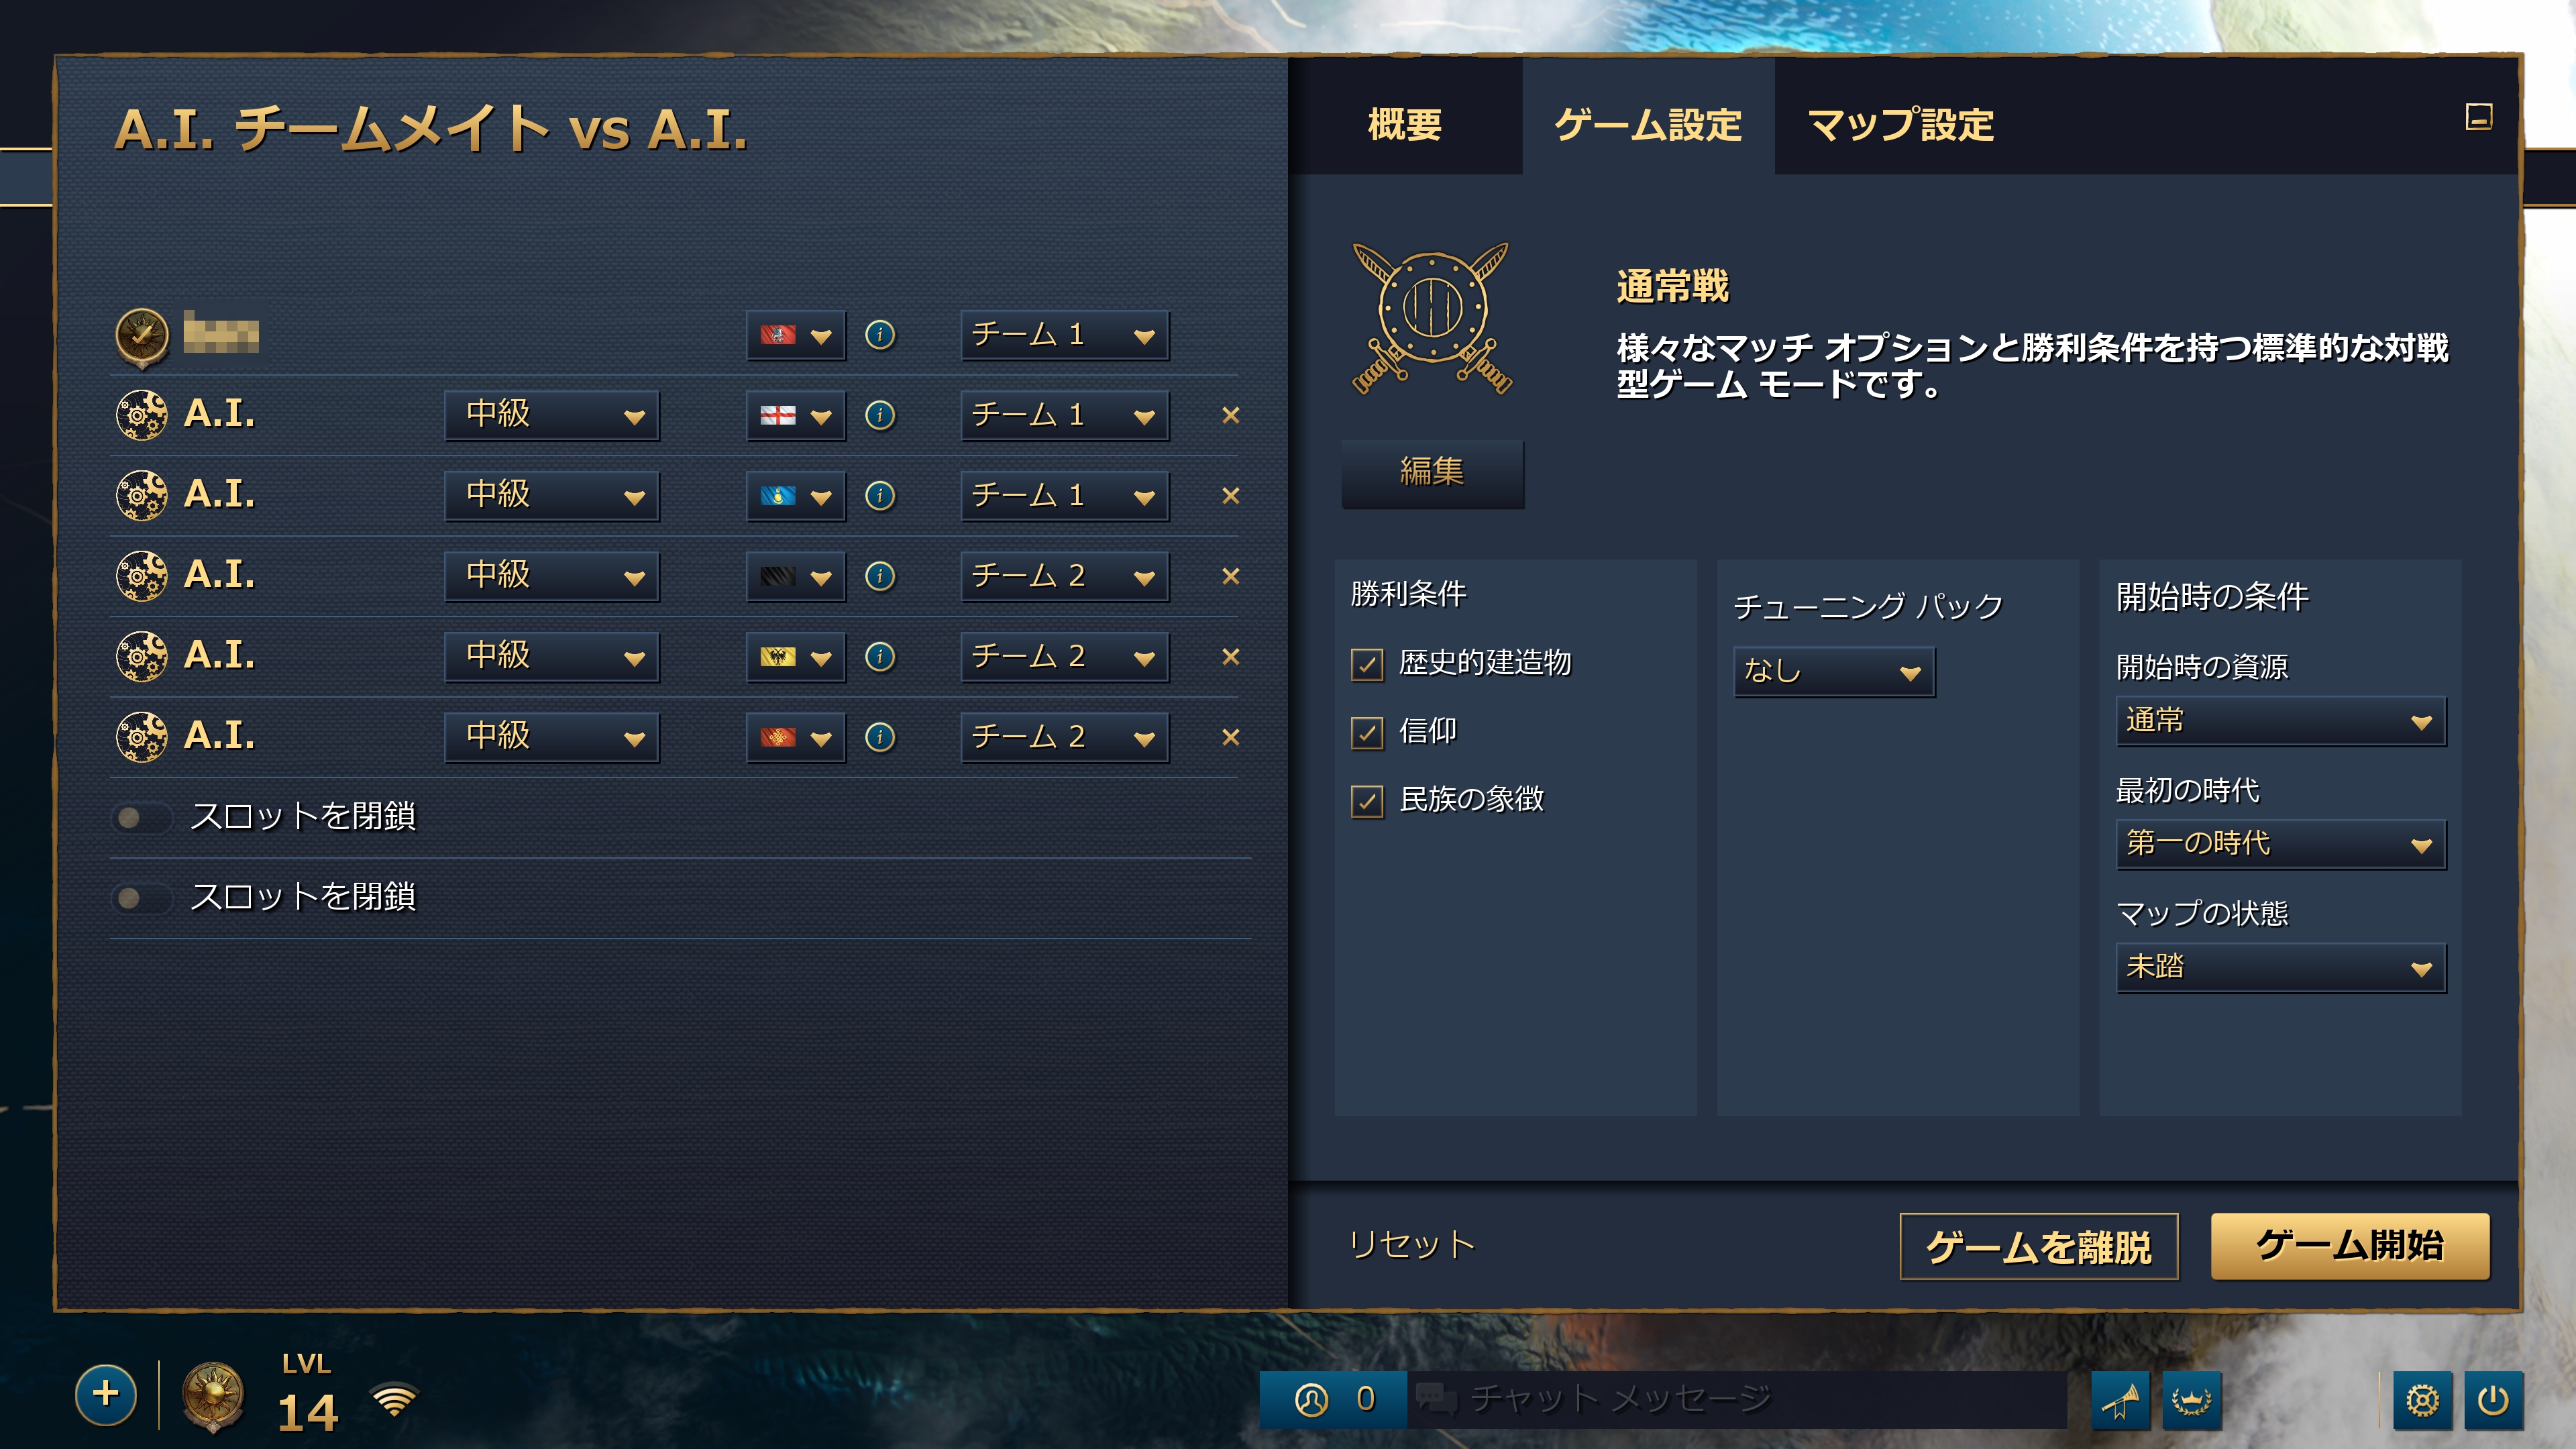Click the power quit icon
2576x1449 pixels.
[x=2493, y=1399]
